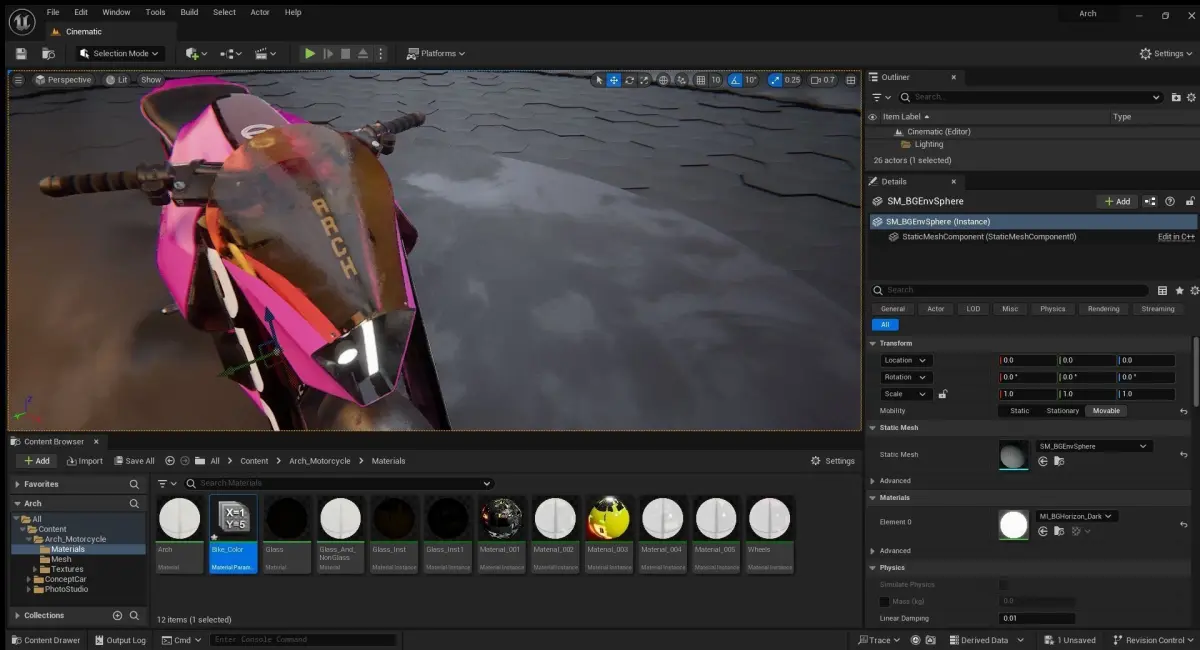Open the Actor menu
Viewport: 1200px width, 650px height.
point(260,12)
